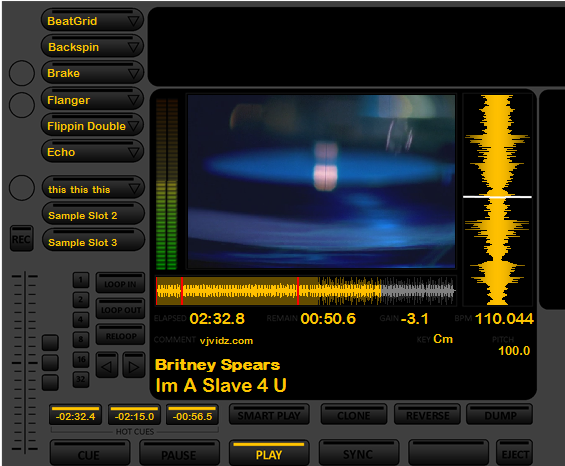Click the SYNC button

pyautogui.click(x=359, y=453)
